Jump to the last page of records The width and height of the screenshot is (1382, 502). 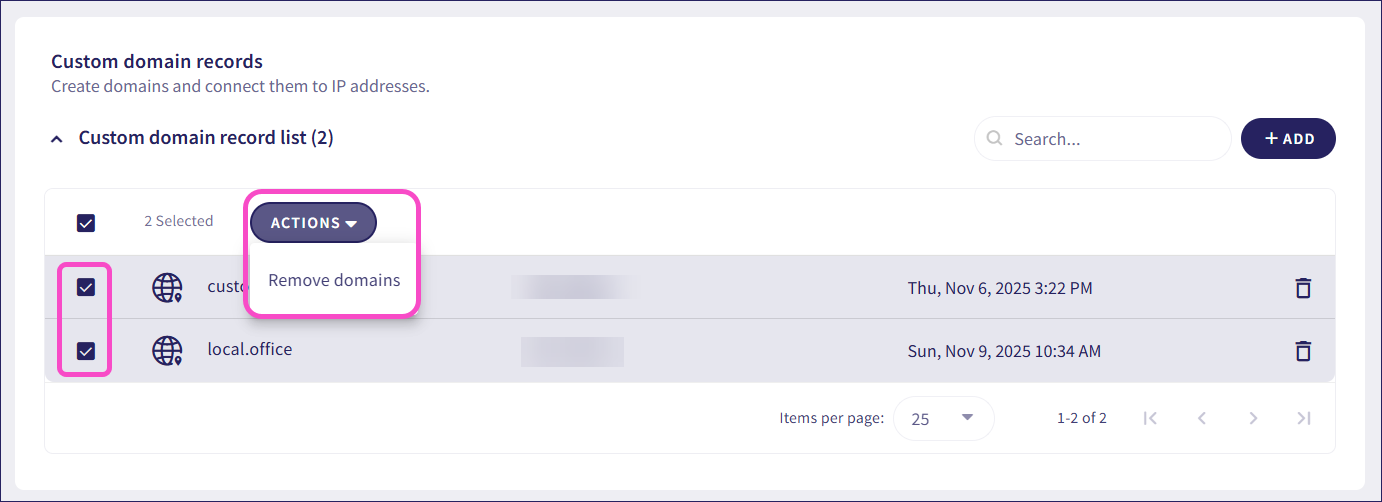(x=1303, y=418)
